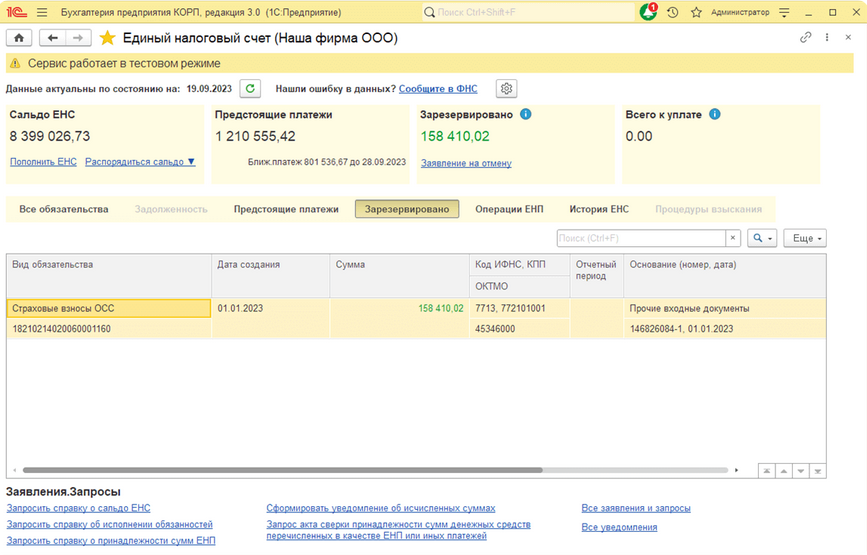Select the Зарезервировано tab
Image resolution: width=867 pixels, height=555 pixels.
[407, 209]
